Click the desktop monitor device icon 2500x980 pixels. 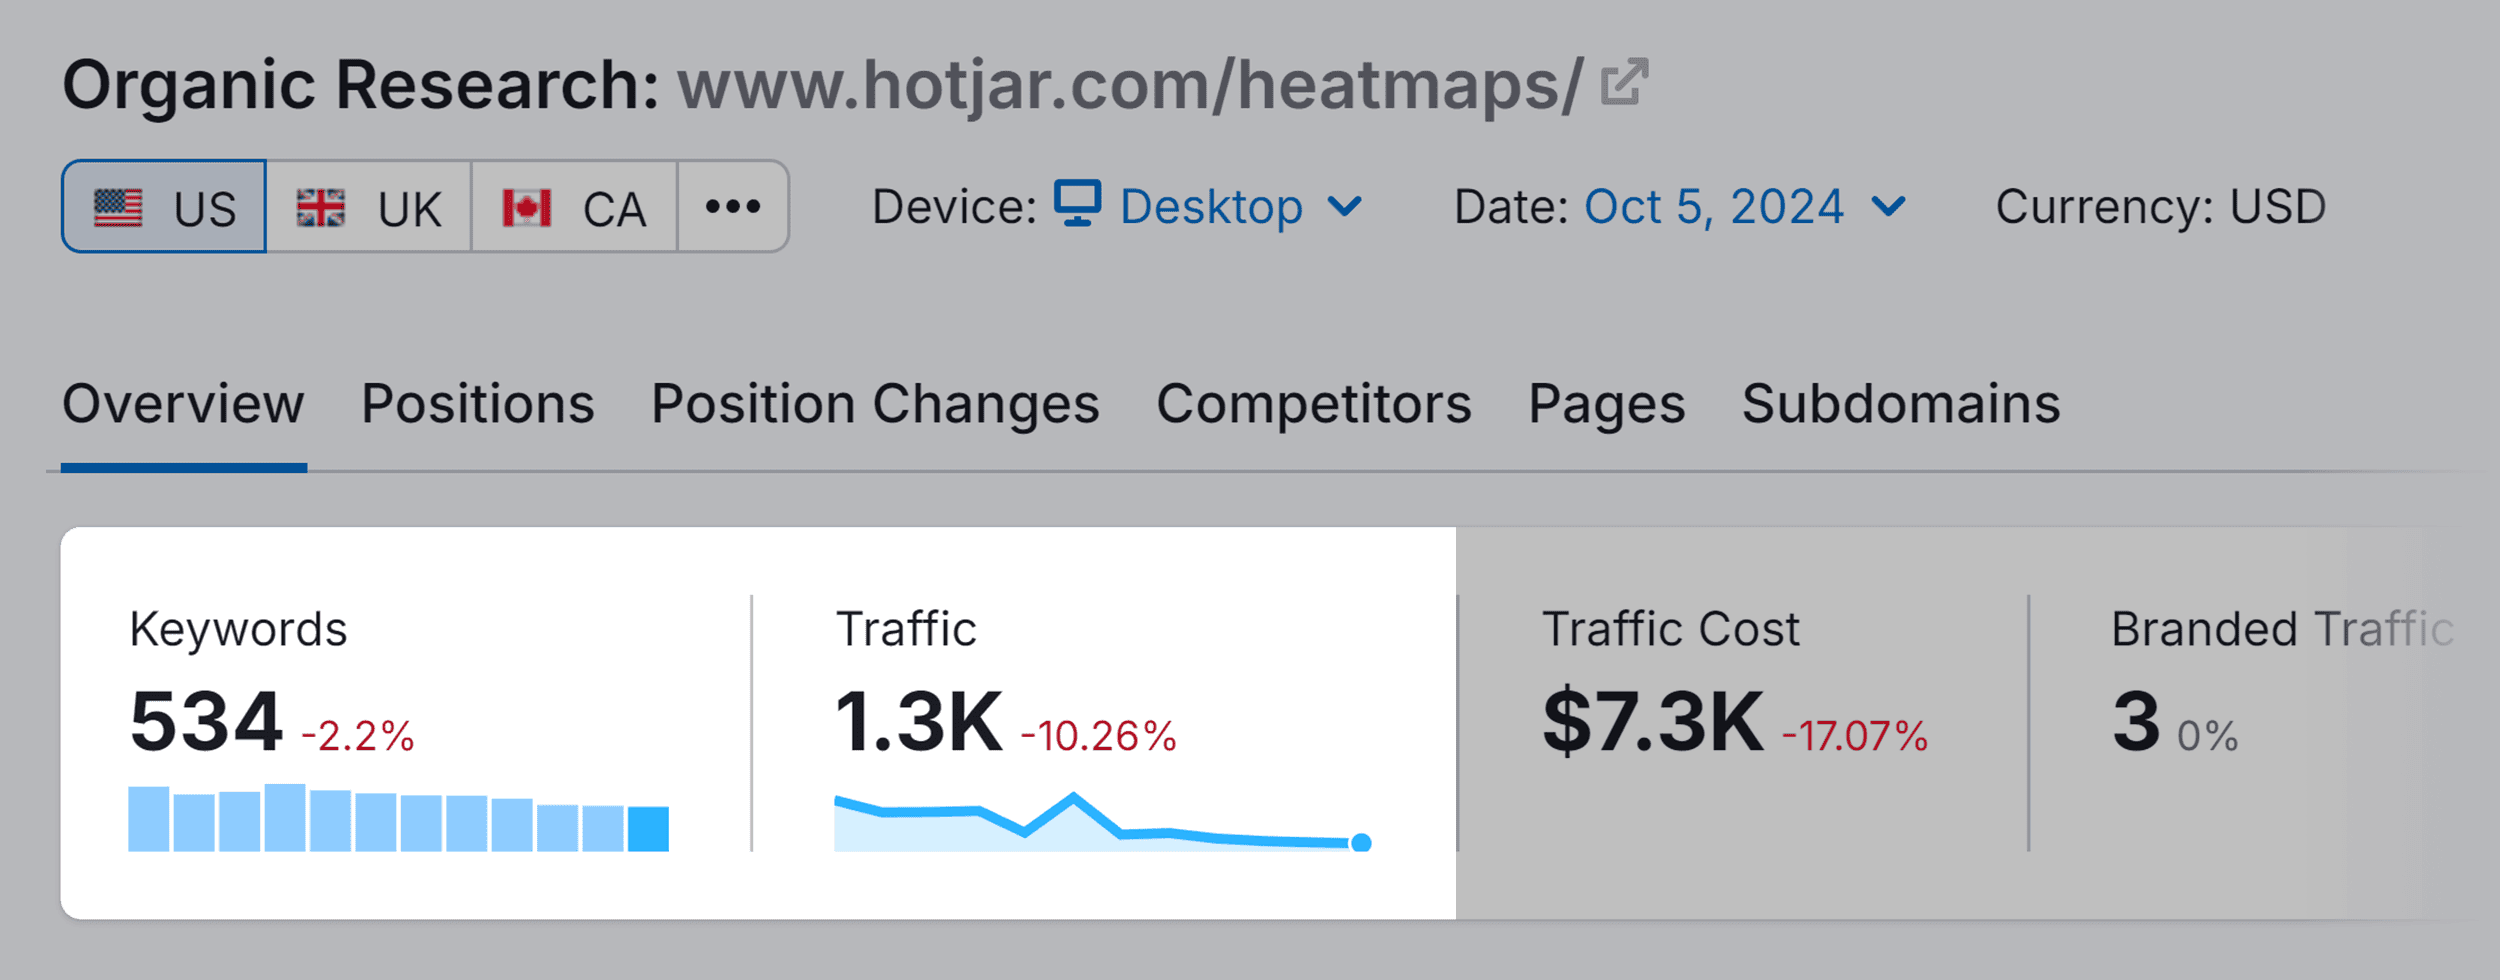(1078, 205)
